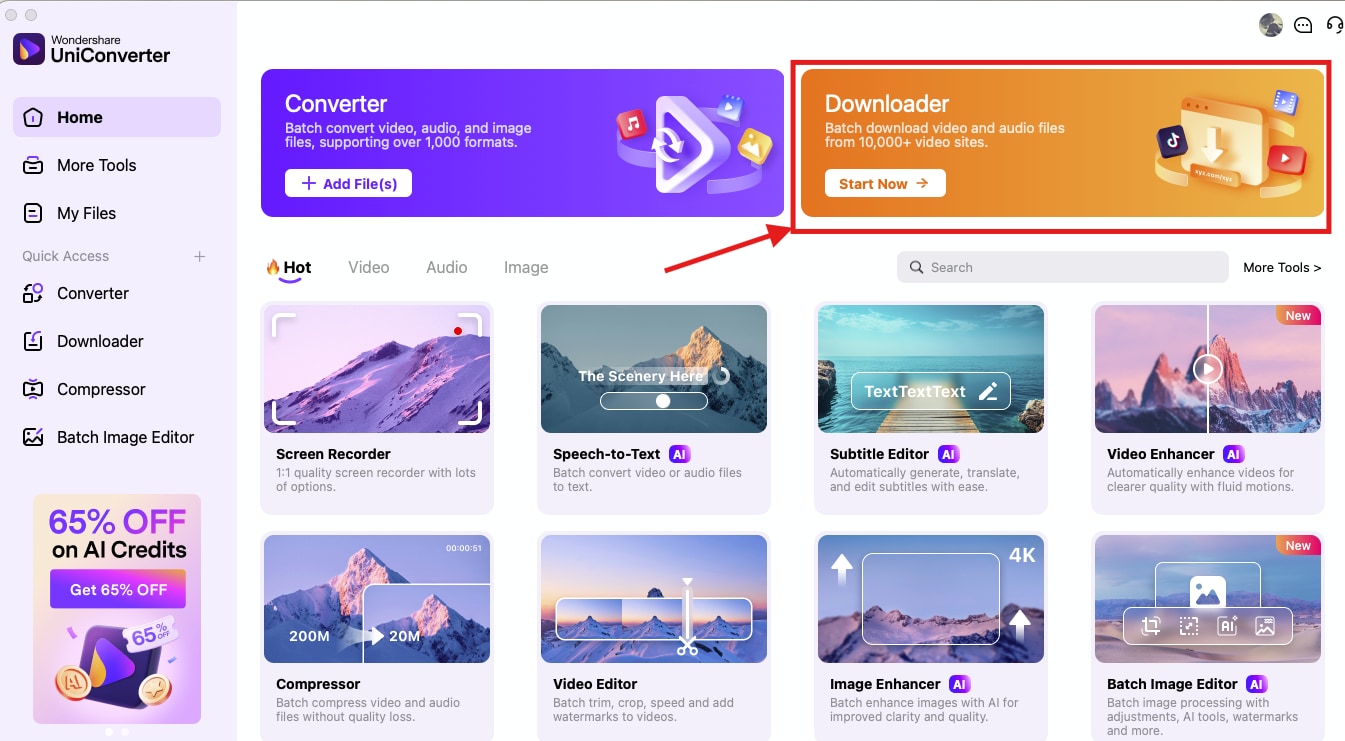Click the pencil icon in Subtitle Editor preview

988,391
